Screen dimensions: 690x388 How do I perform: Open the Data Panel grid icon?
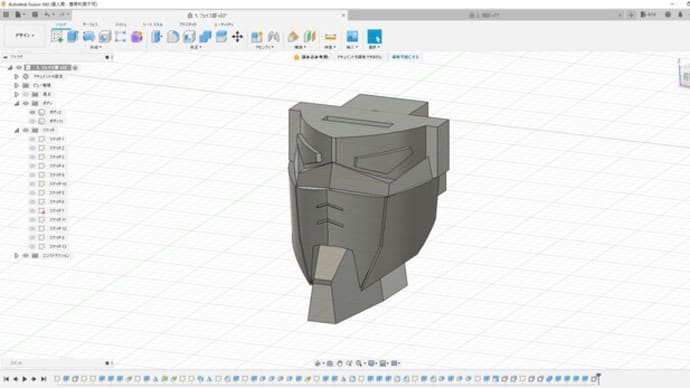click(x=6, y=15)
